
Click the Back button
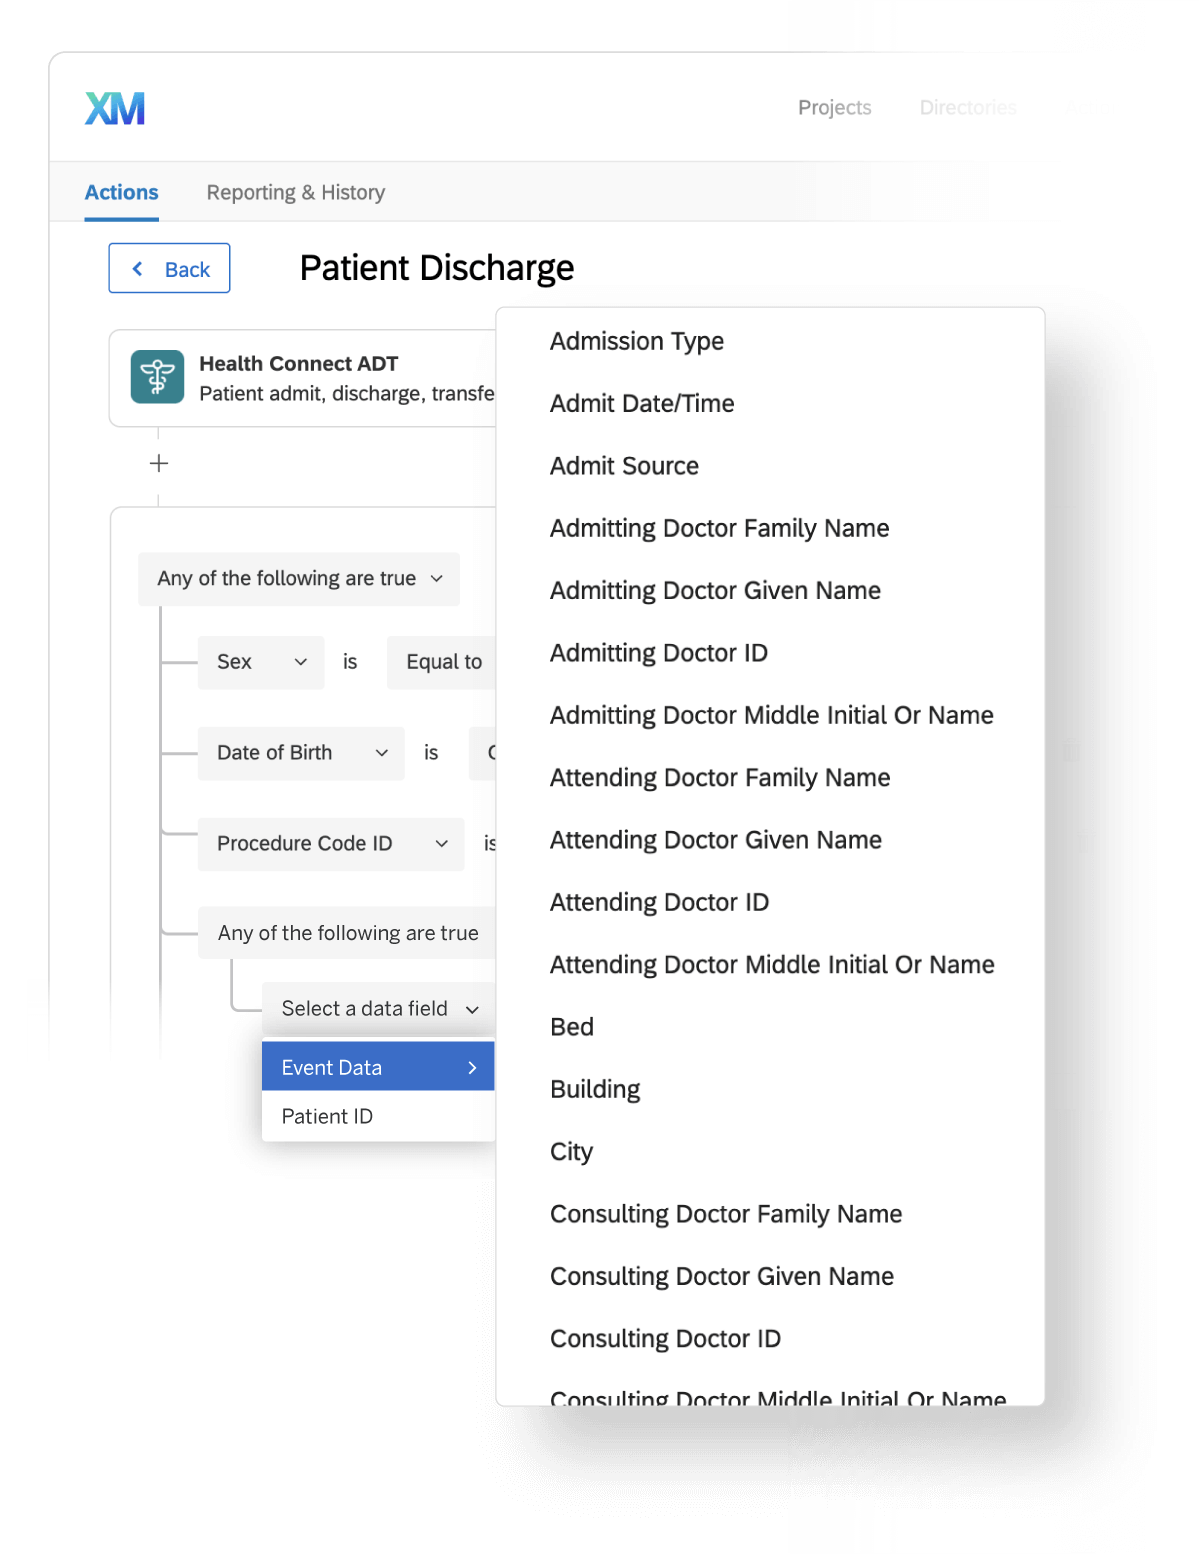point(169,268)
